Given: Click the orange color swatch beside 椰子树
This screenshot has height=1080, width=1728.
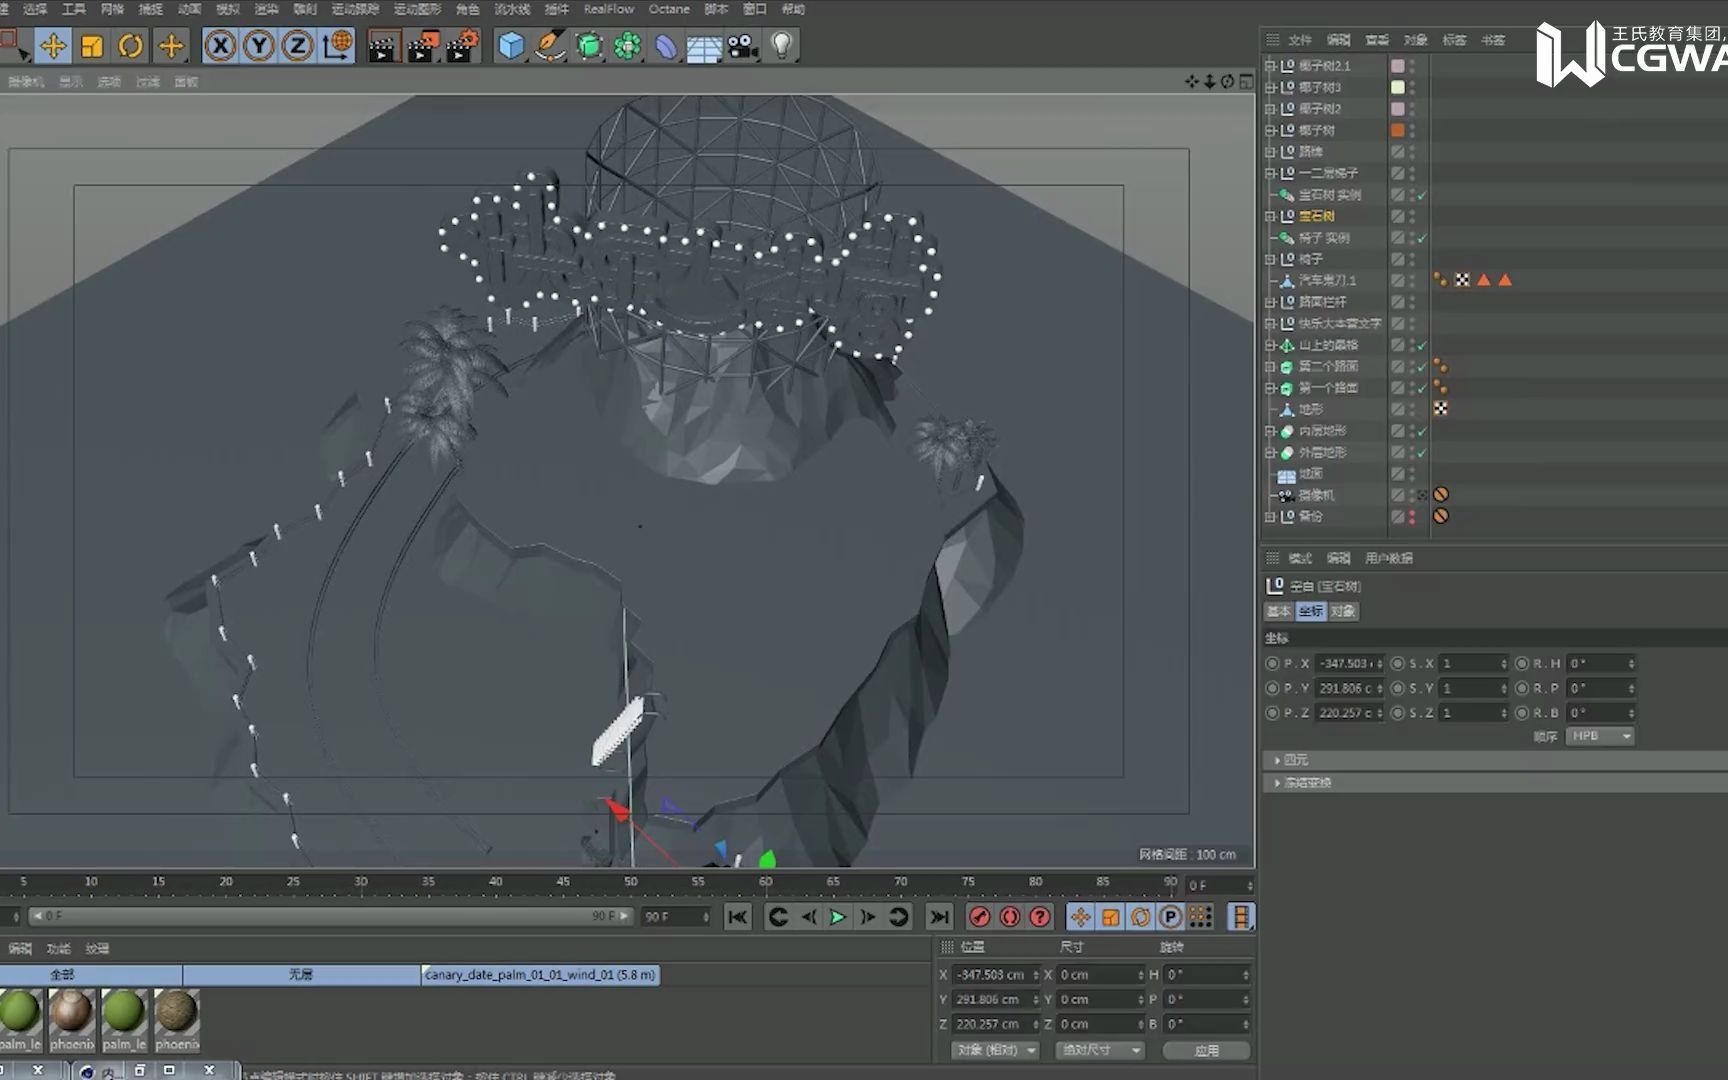Looking at the screenshot, I should tap(1398, 130).
